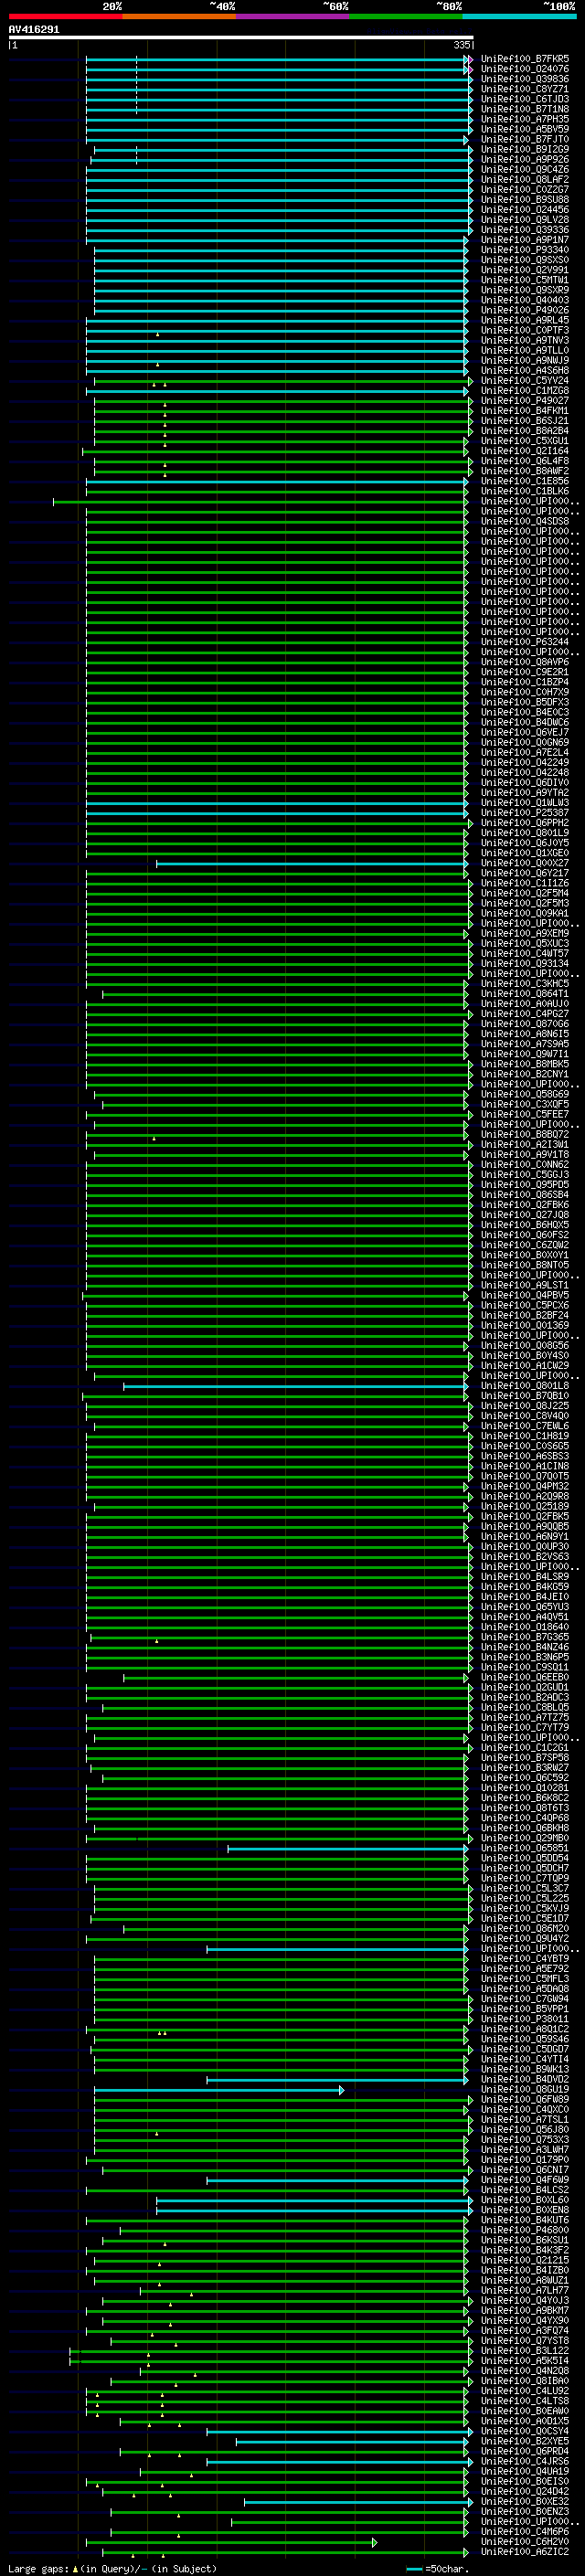Click label UniRef100_A5BV59
Screen dimensions: 585x2576
tap(525, 129)
